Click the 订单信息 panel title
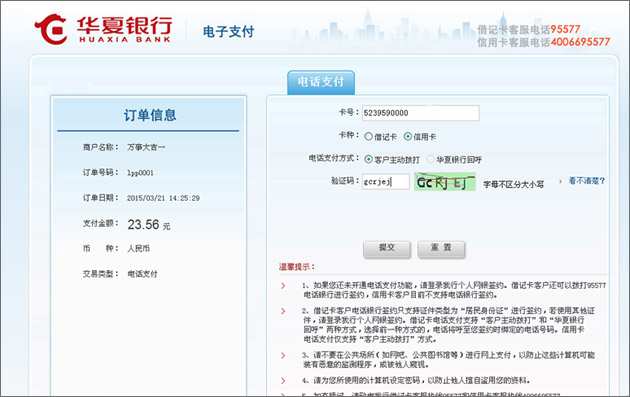 point(150,115)
